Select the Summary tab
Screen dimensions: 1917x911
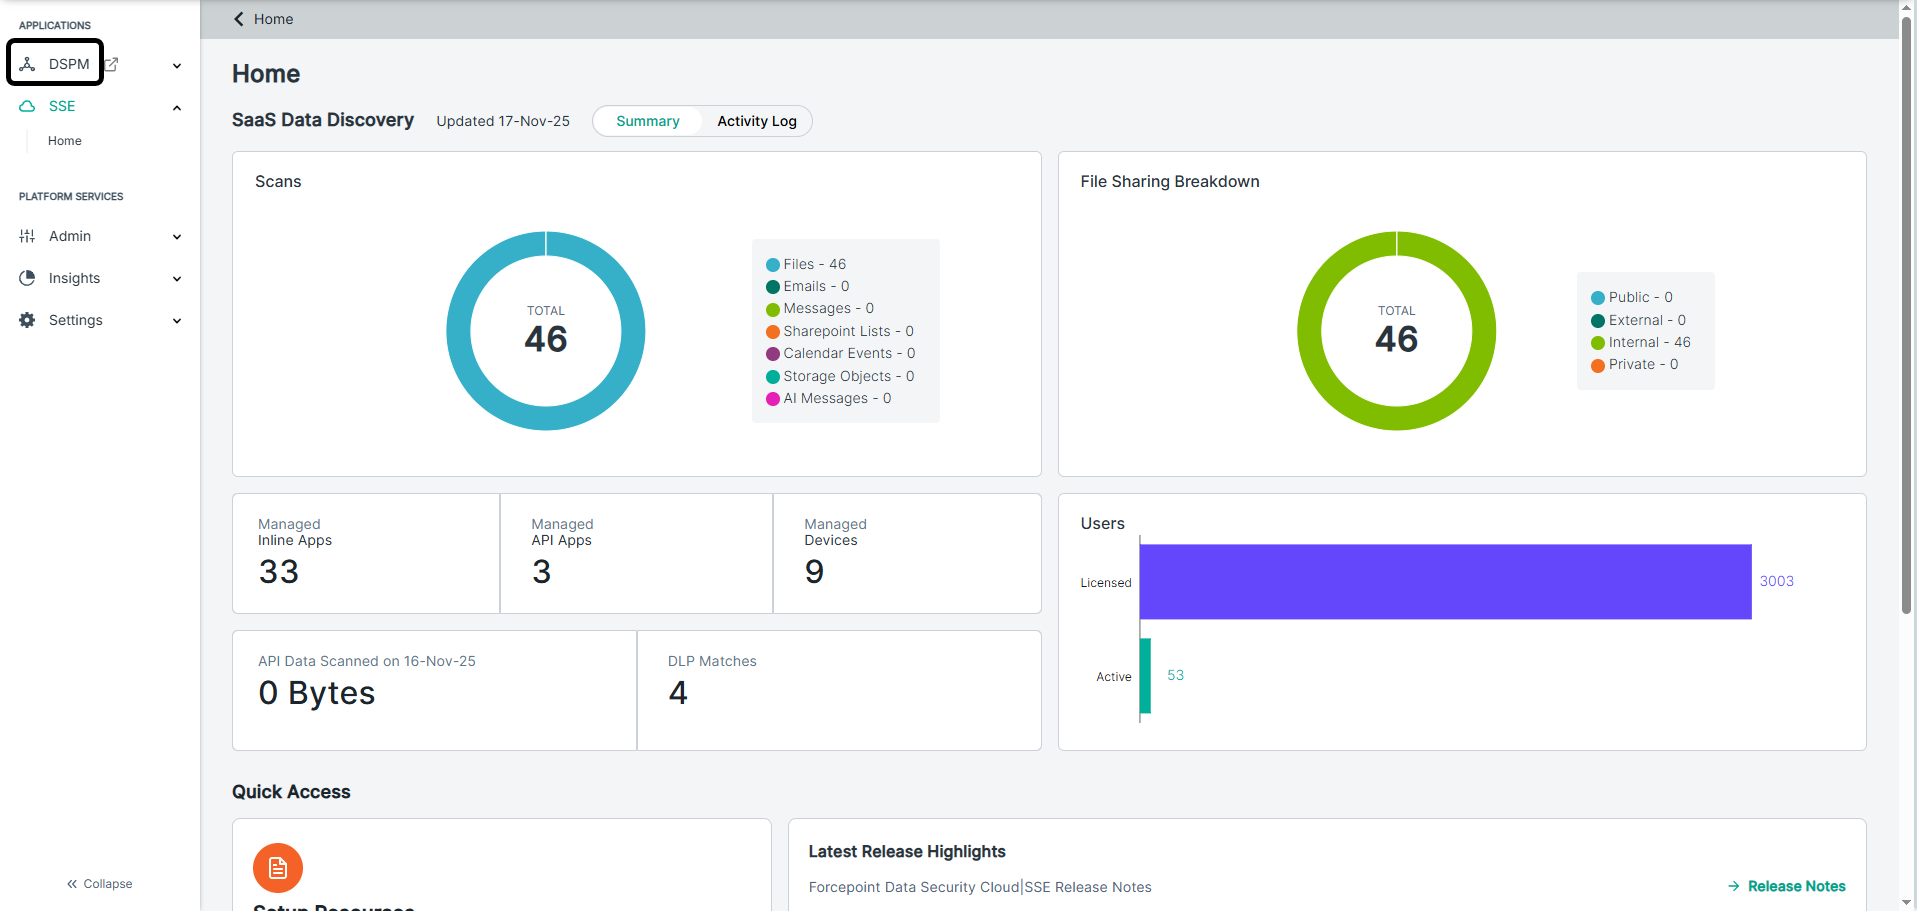[647, 121]
